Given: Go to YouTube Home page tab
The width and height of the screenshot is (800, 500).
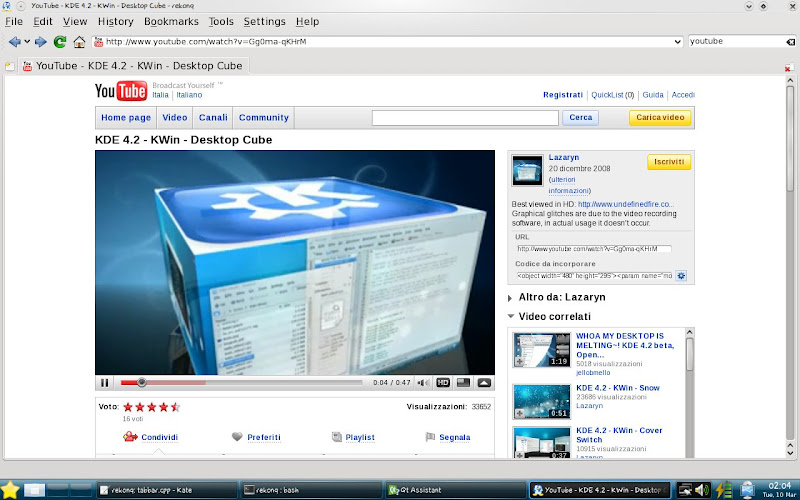Looking at the screenshot, I should tap(126, 117).
